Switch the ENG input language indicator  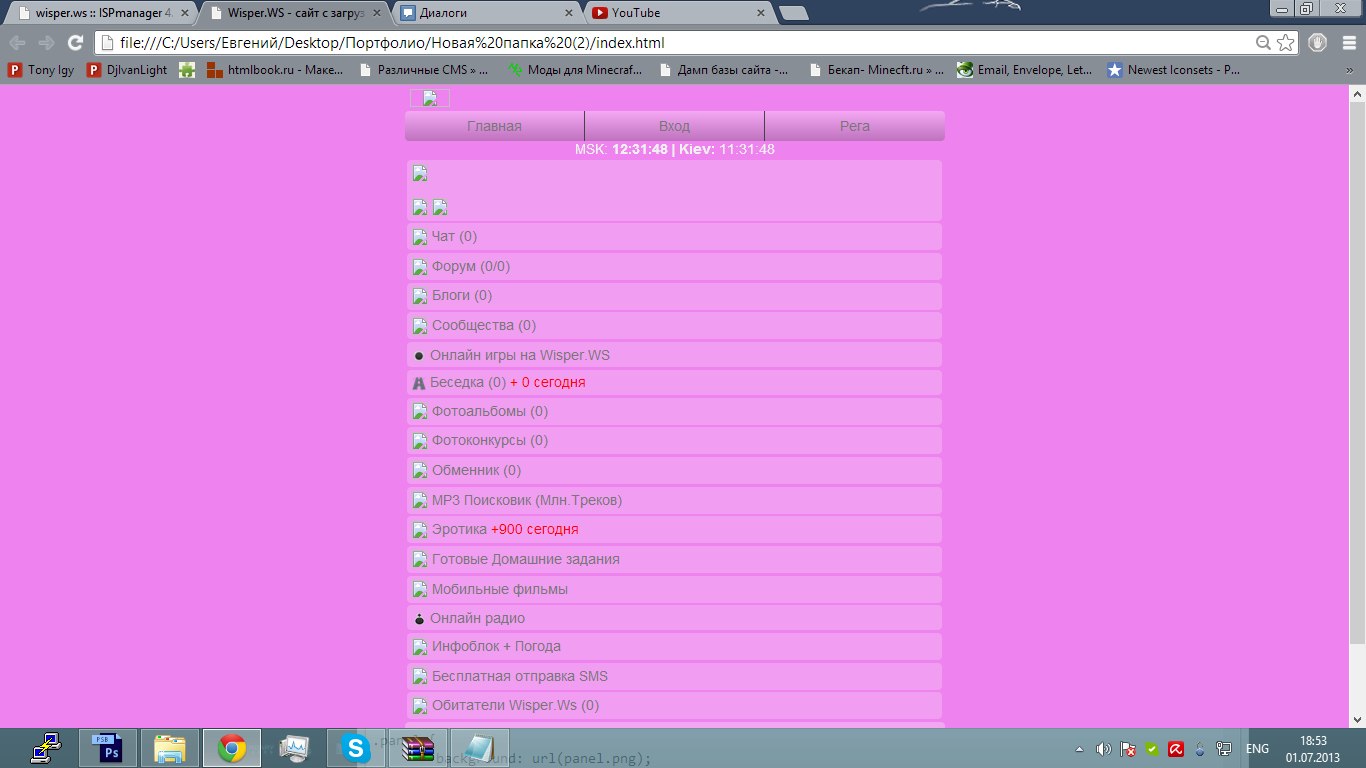tap(1257, 749)
